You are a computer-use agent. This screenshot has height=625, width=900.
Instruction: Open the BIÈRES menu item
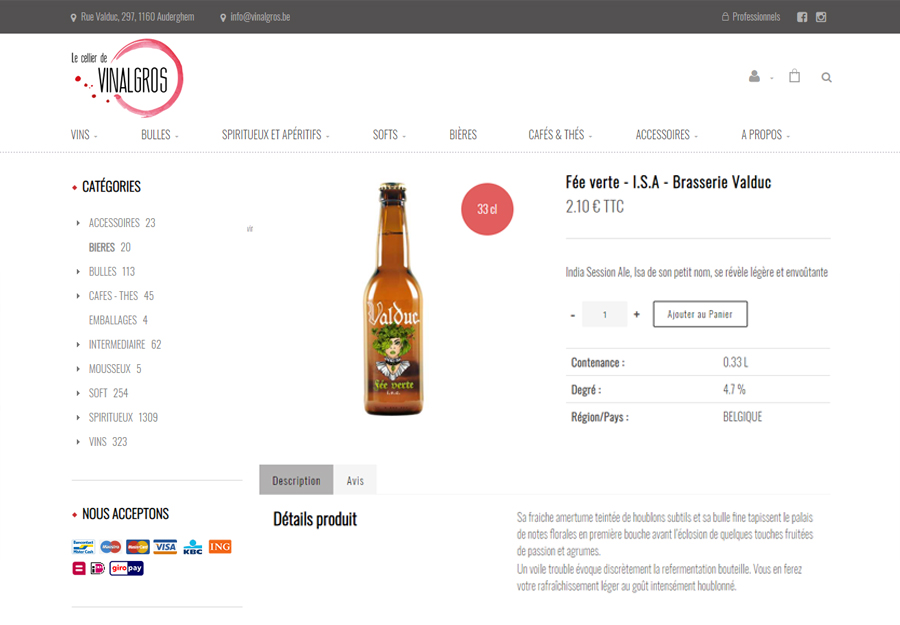[x=463, y=135]
